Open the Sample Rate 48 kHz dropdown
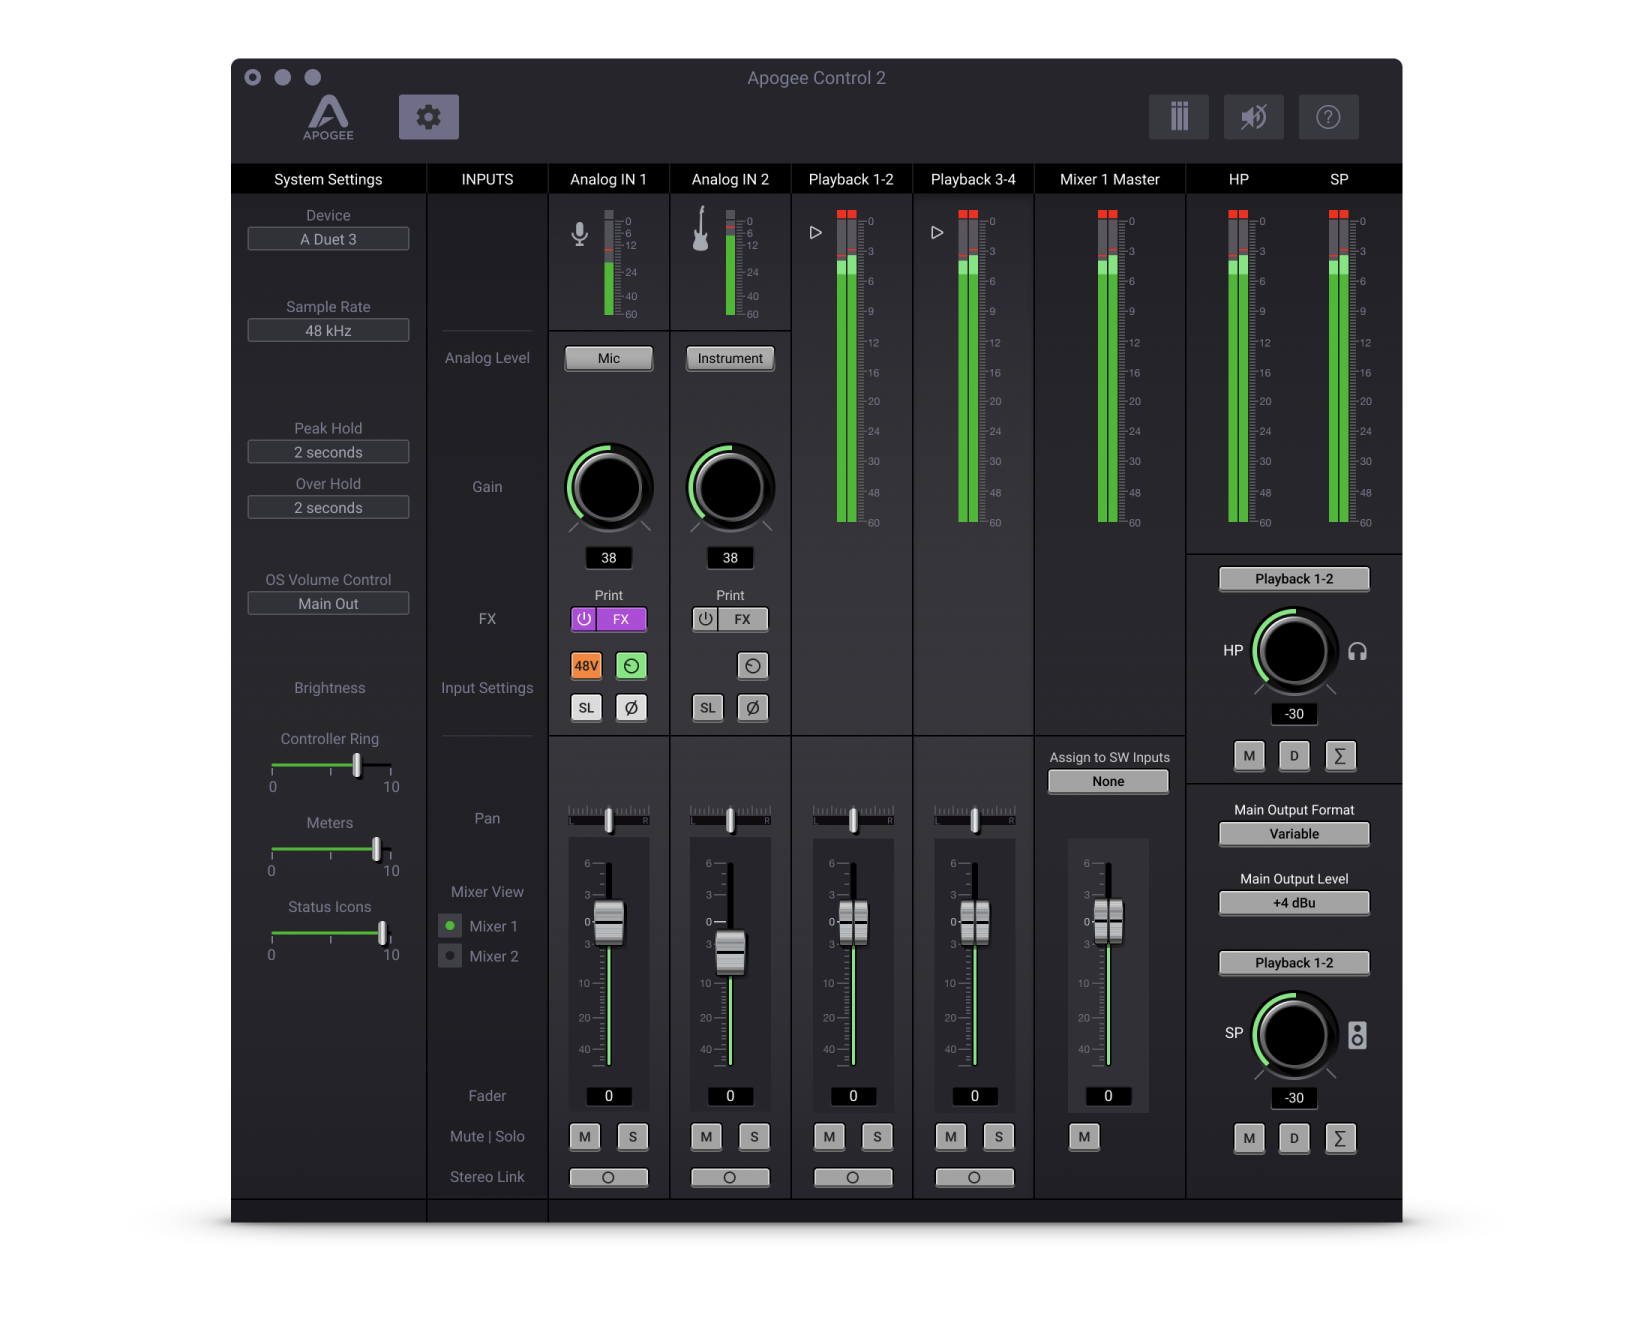 (328, 330)
